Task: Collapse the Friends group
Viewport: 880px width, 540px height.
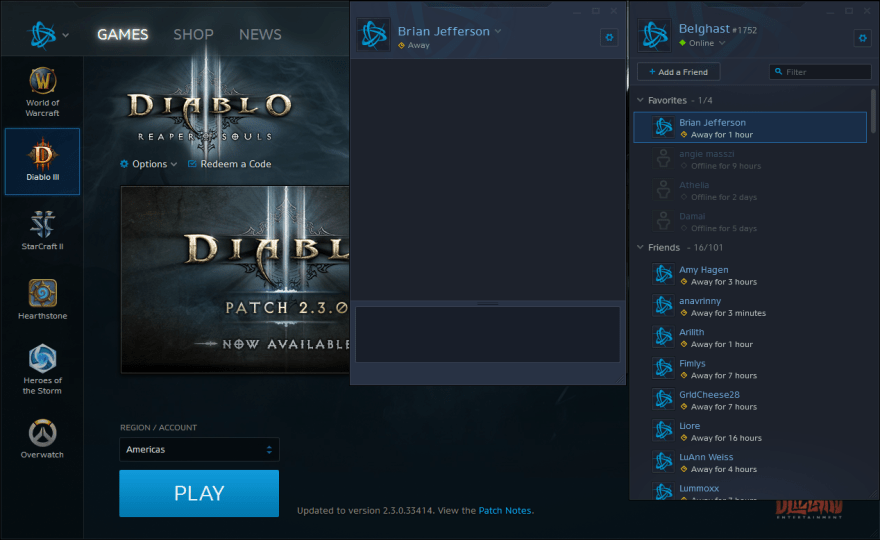Action: [640, 247]
